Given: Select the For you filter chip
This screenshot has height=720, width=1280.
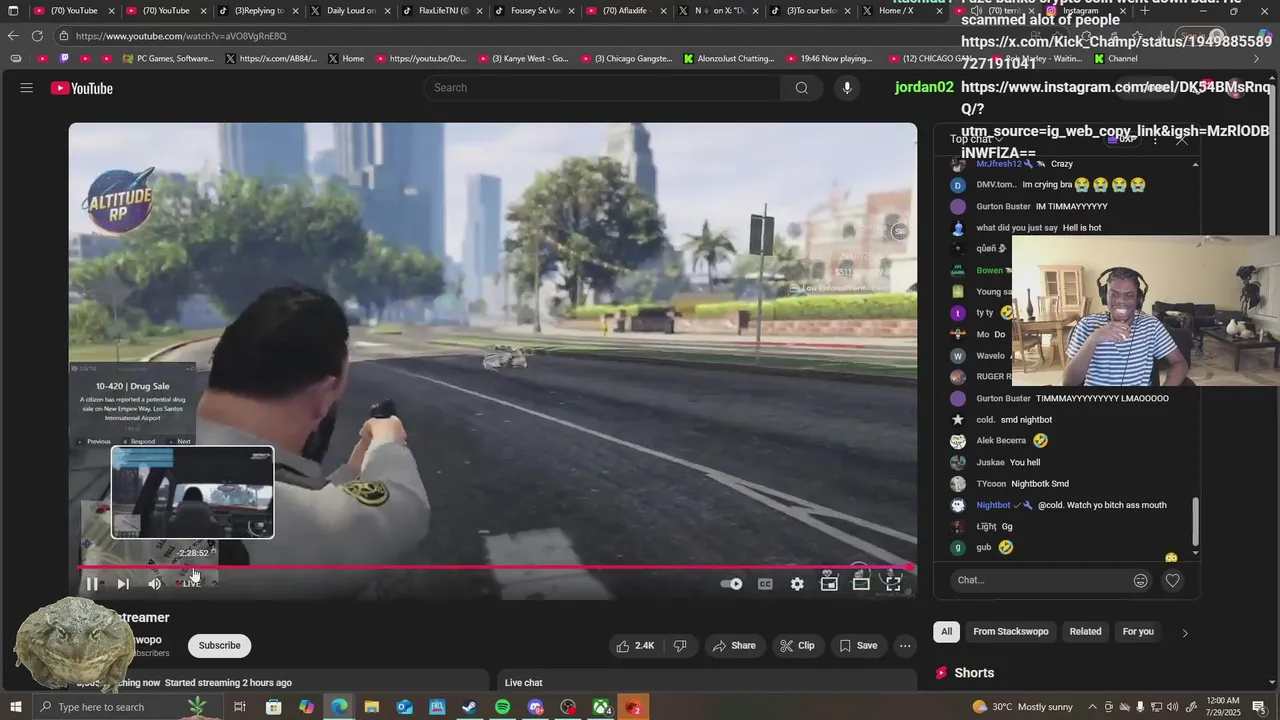Looking at the screenshot, I should click(1138, 632).
